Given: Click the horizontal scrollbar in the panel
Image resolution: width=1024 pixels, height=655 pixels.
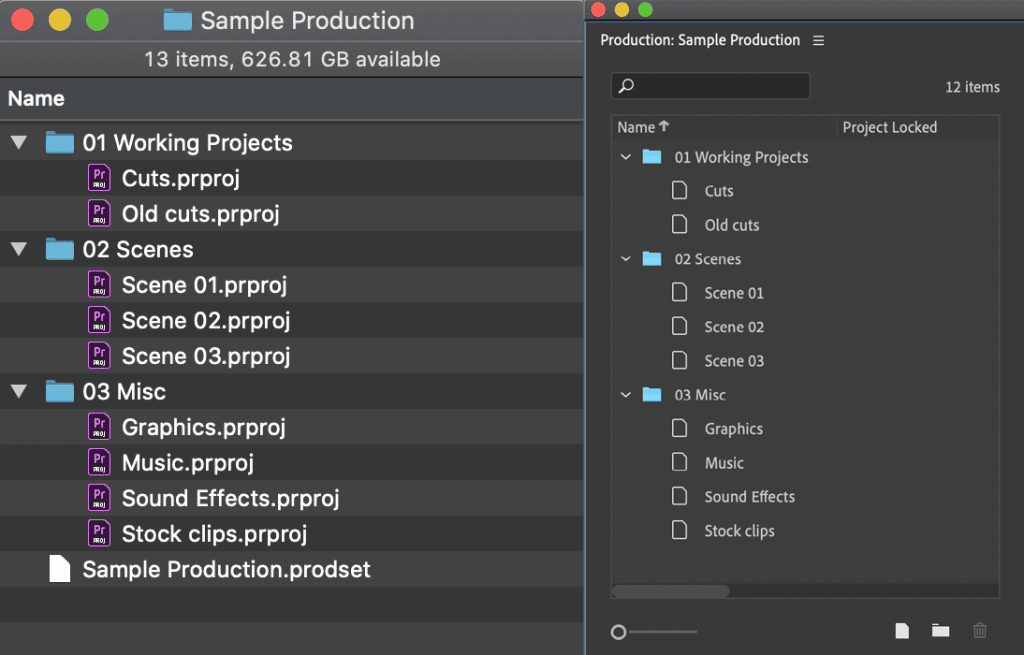Looking at the screenshot, I should 670,591.
